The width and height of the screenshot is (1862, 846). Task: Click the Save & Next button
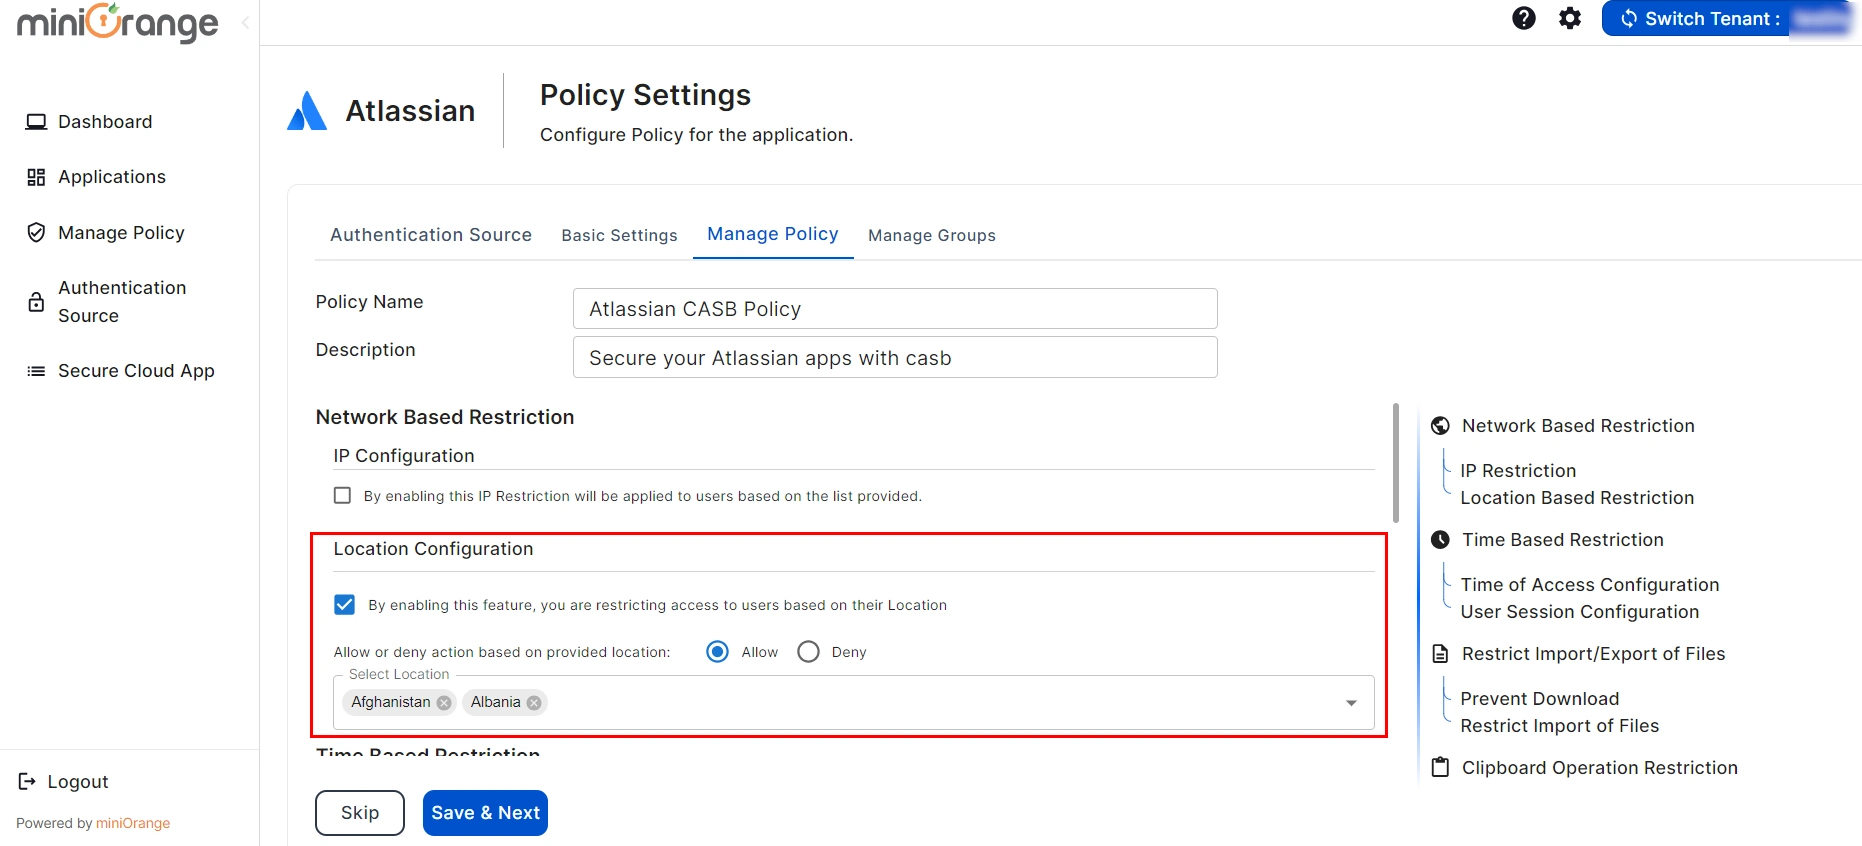click(485, 813)
